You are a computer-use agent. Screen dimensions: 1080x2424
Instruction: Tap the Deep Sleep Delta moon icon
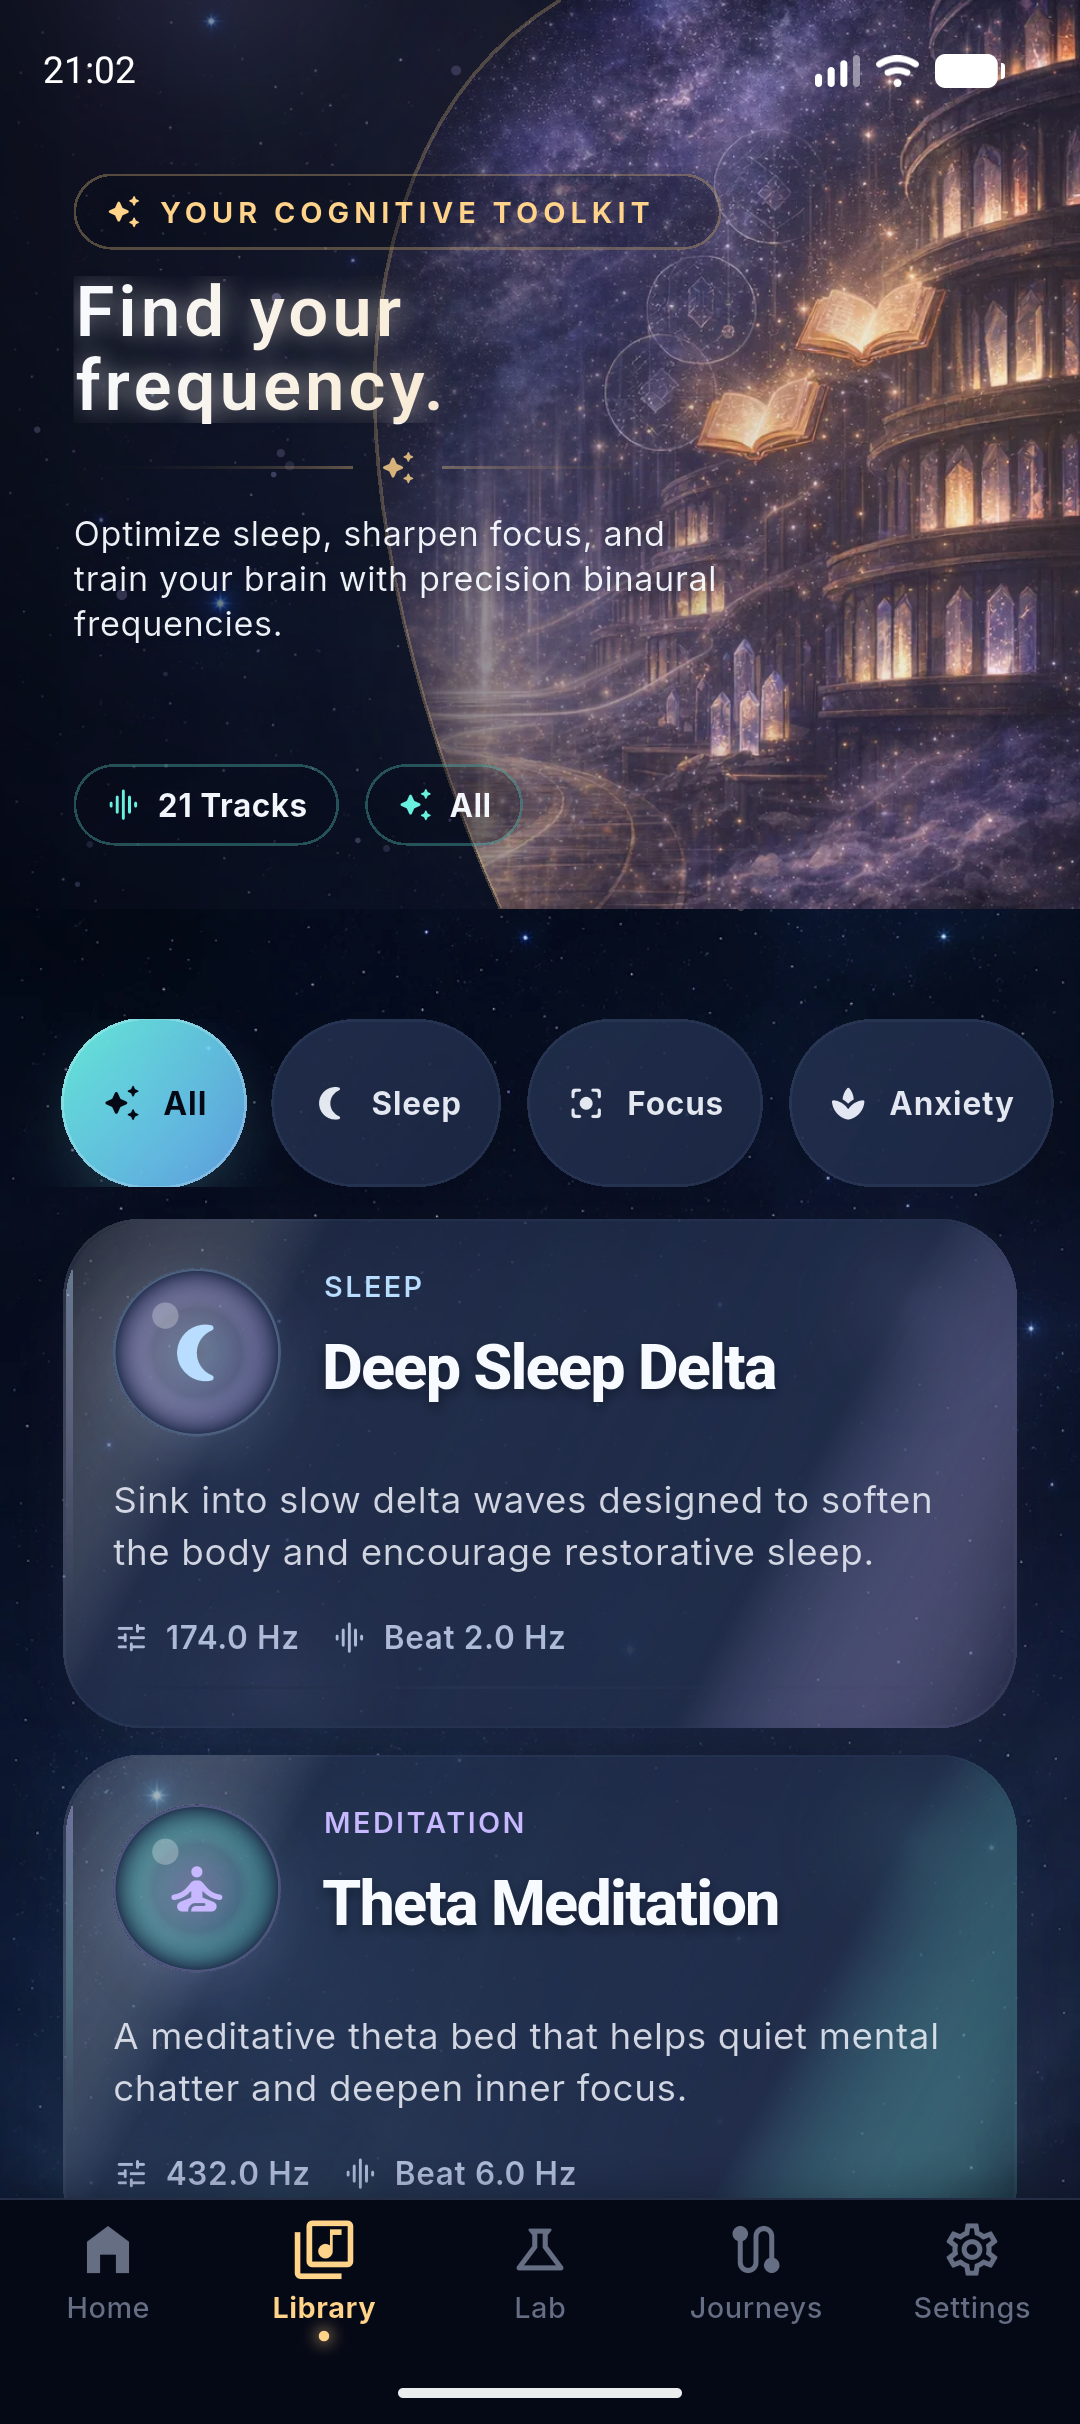[197, 1352]
